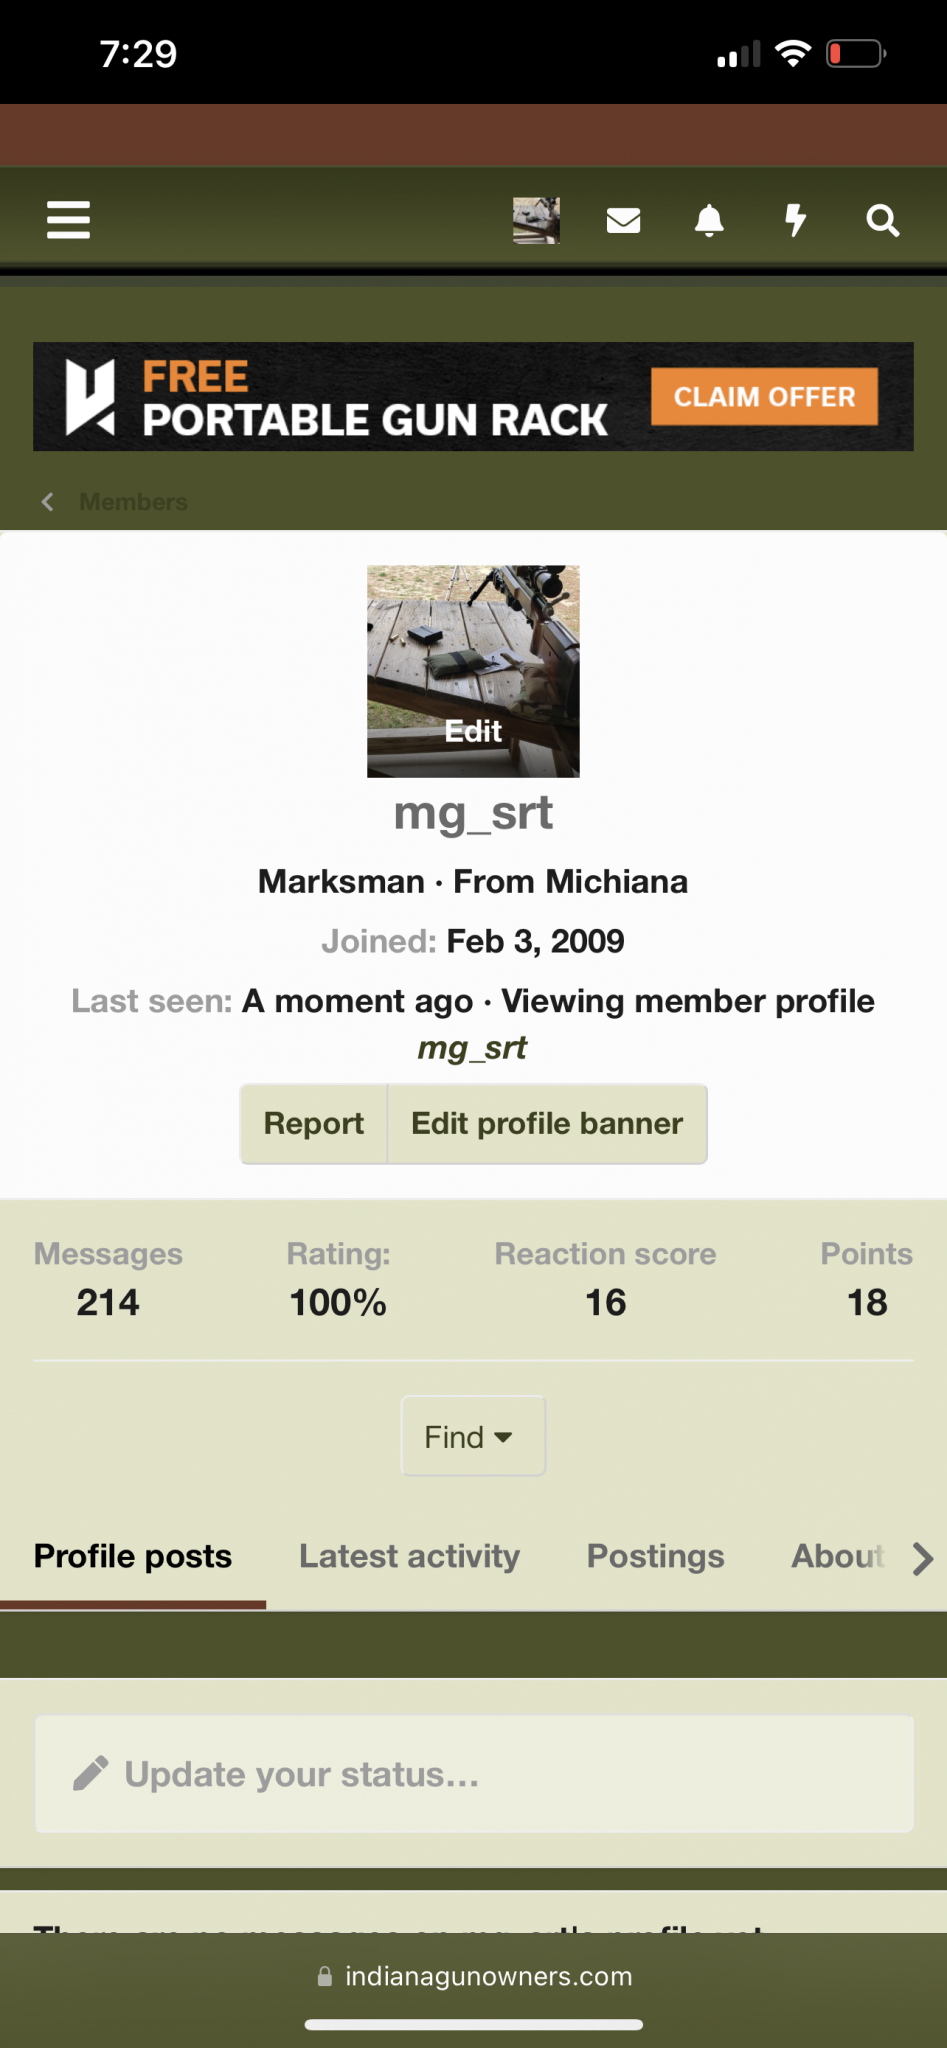Click the pencil icon in the status box
Screen dimensions: 947x2048
90,1774
